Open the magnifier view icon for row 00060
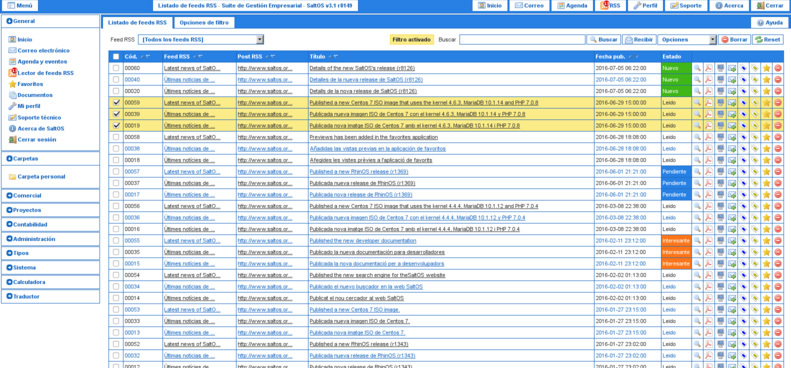791x368 pixels. click(697, 68)
